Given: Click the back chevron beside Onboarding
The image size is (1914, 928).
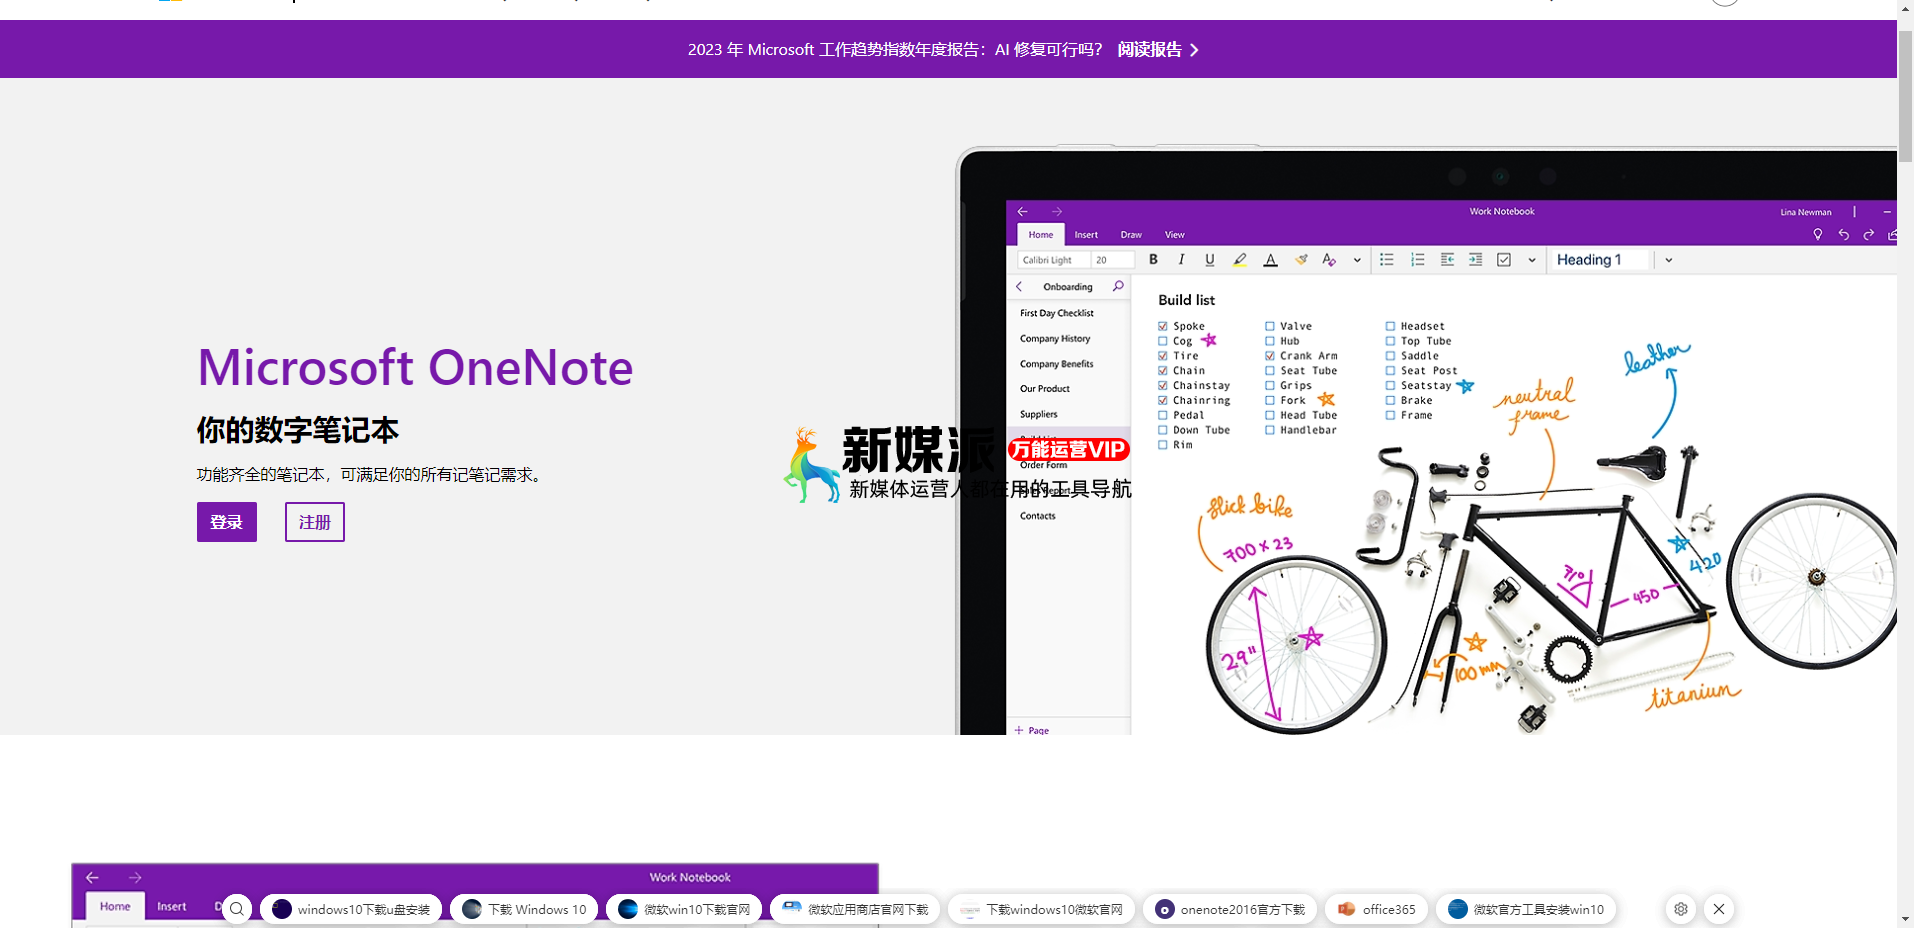Looking at the screenshot, I should click(x=1019, y=286).
